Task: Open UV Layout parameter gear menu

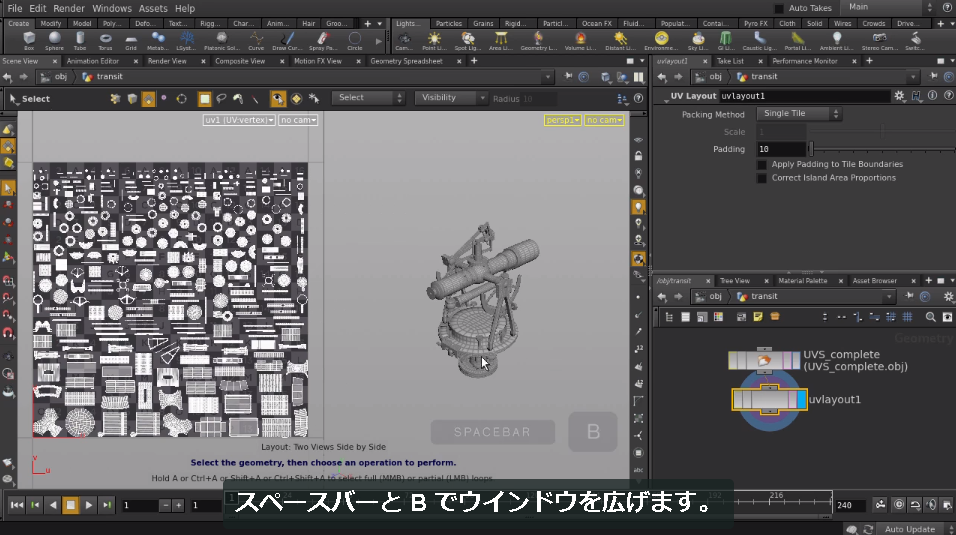Action: [x=899, y=96]
